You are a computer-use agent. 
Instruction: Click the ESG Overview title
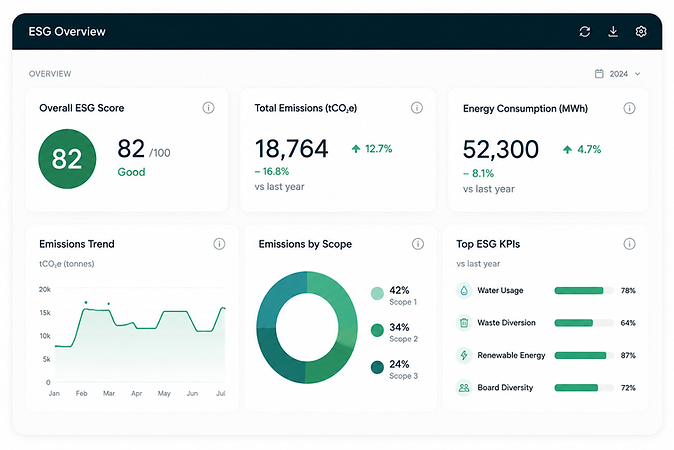pos(67,31)
